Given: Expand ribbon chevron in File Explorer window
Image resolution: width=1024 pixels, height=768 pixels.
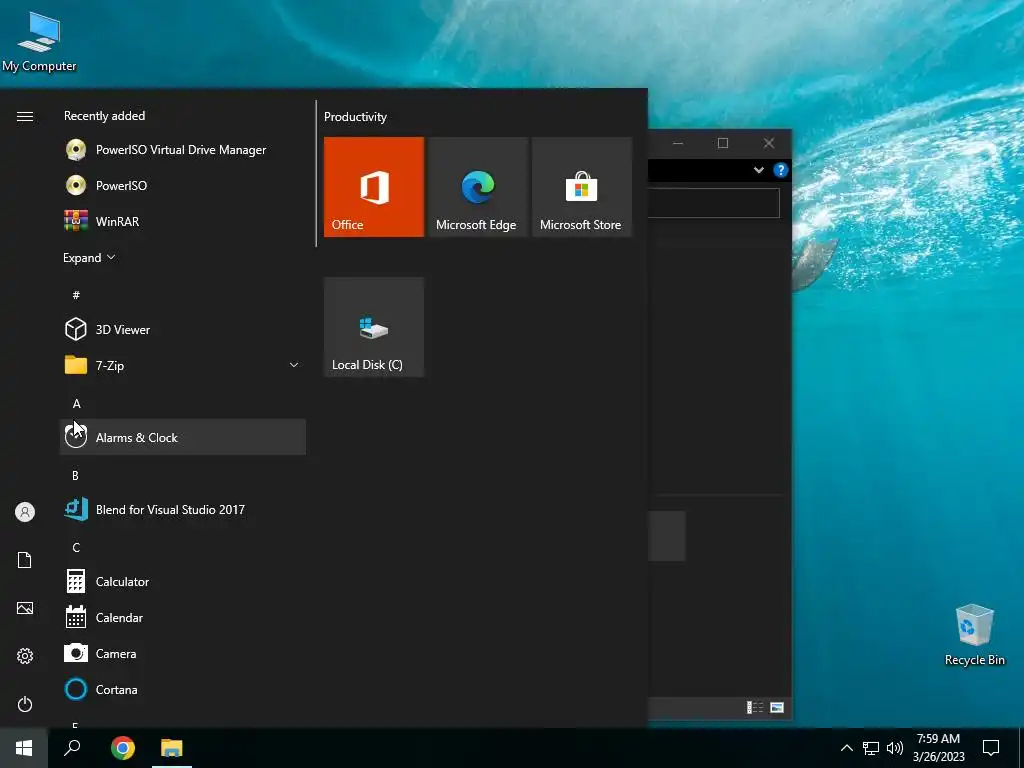Looking at the screenshot, I should tap(759, 170).
